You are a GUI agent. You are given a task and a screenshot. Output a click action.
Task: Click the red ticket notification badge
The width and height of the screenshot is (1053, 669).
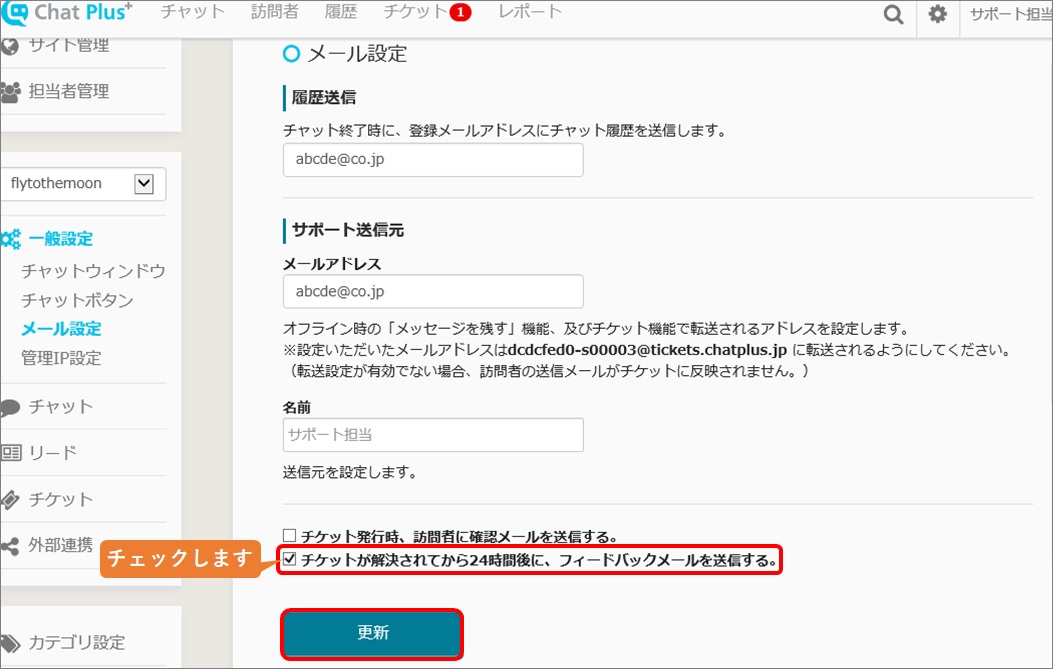(x=460, y=12)
